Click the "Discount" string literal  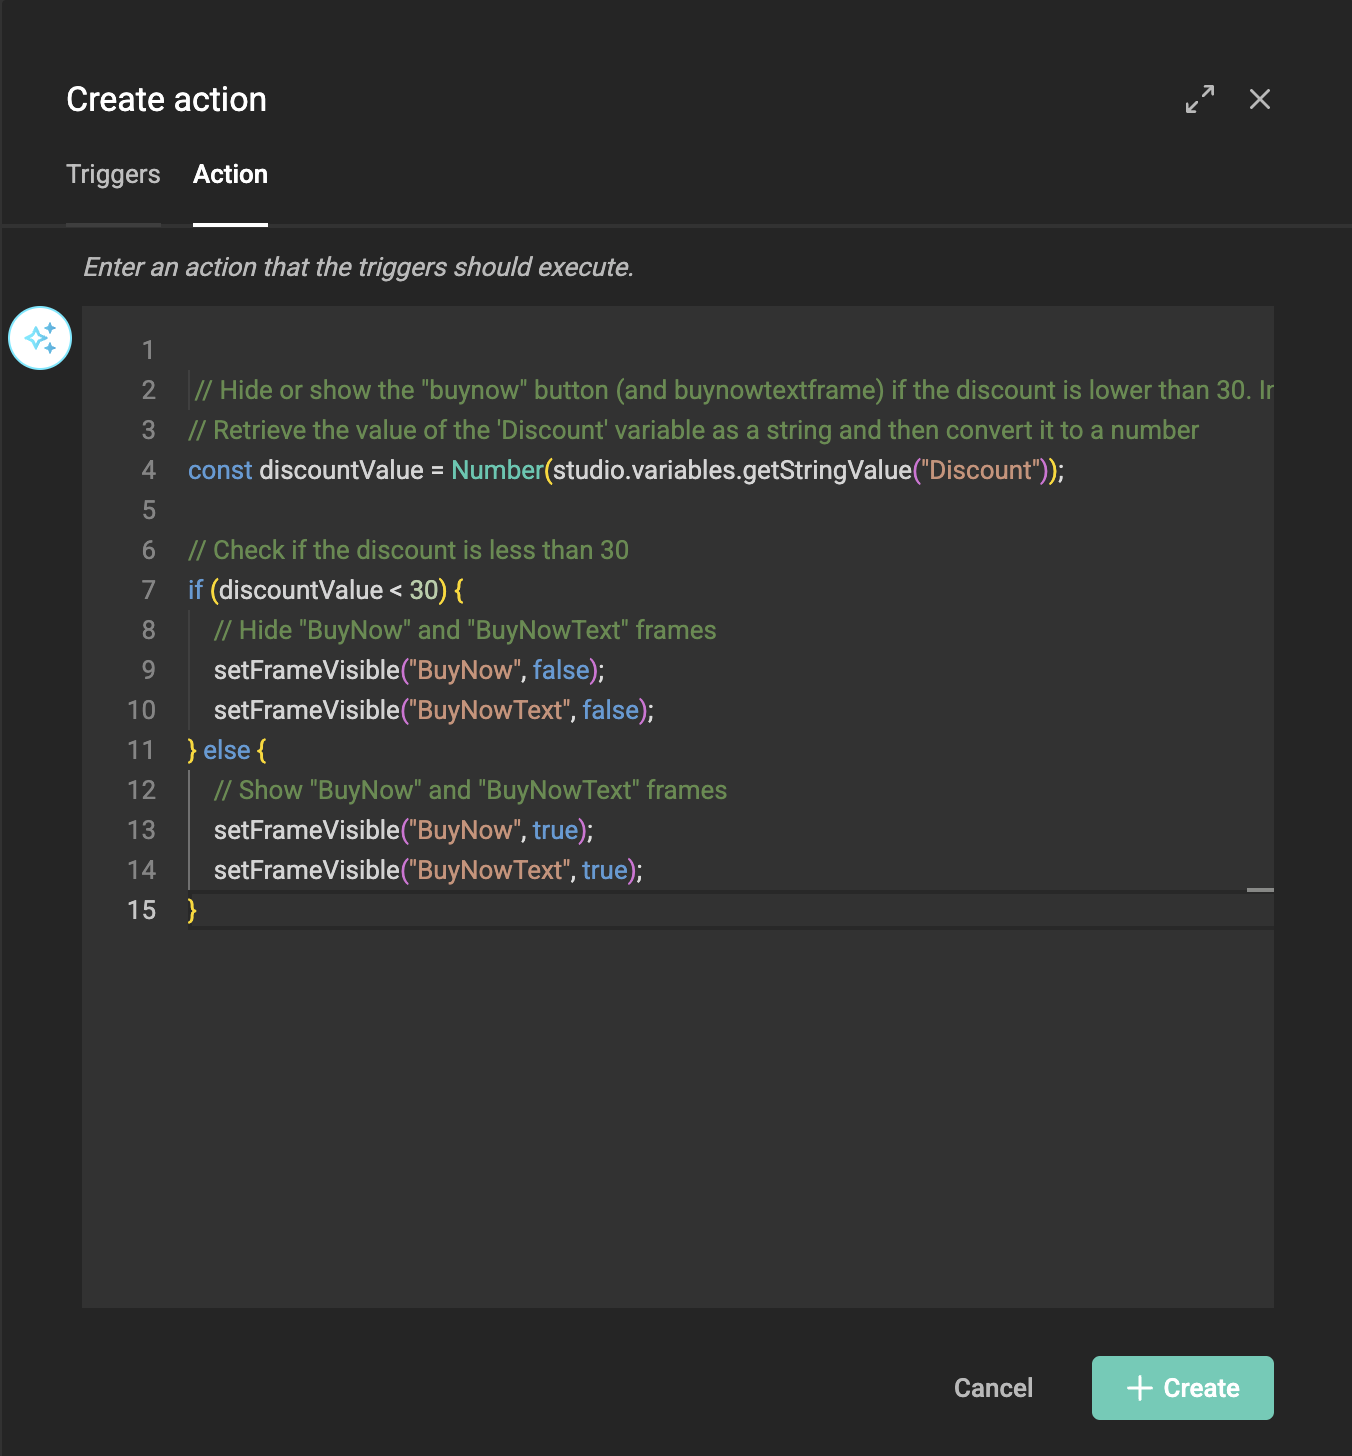pyautogui.click(x=980, y=470)
